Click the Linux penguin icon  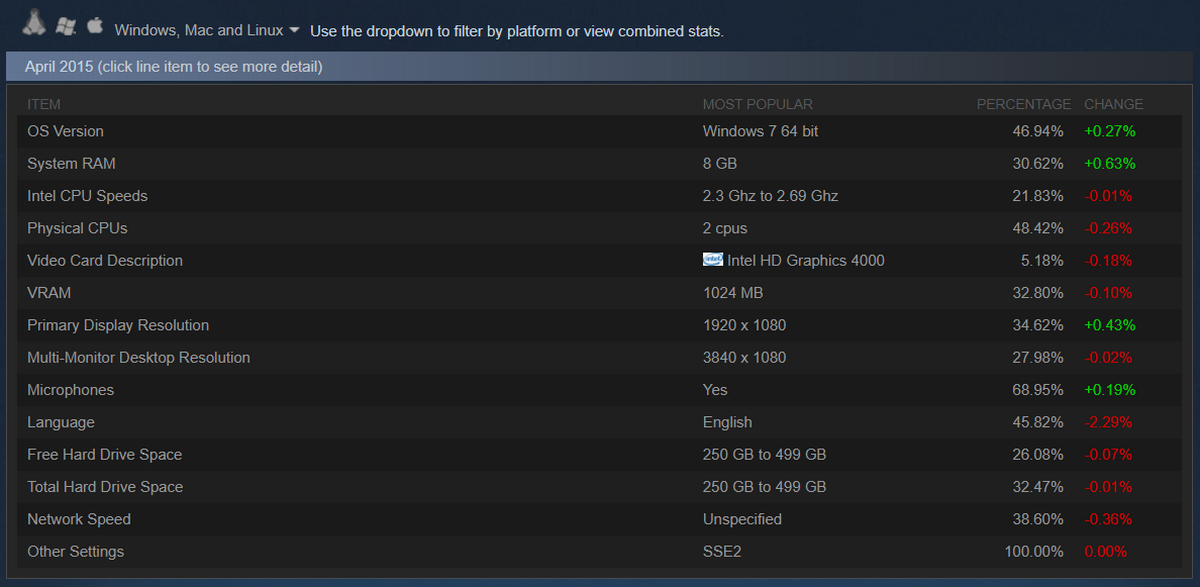coord(33,22)
